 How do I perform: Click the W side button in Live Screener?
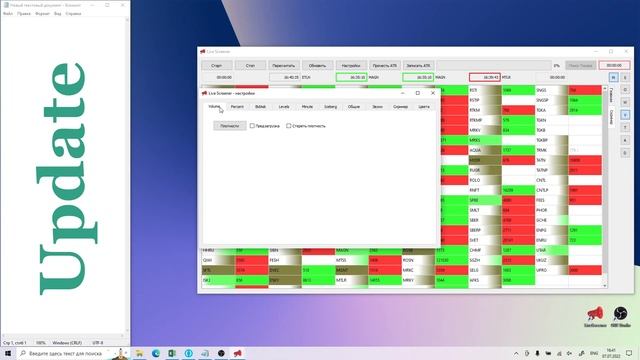625,102
